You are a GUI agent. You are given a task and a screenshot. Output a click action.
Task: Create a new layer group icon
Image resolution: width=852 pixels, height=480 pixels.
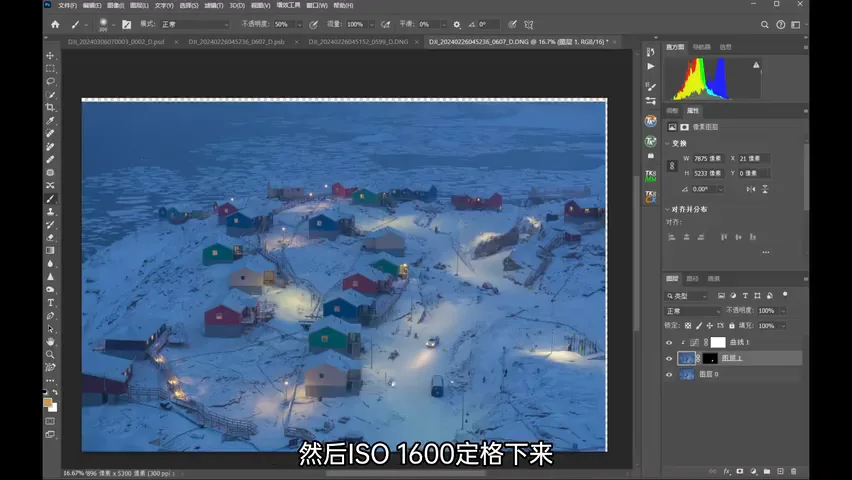tap(767, 471)
